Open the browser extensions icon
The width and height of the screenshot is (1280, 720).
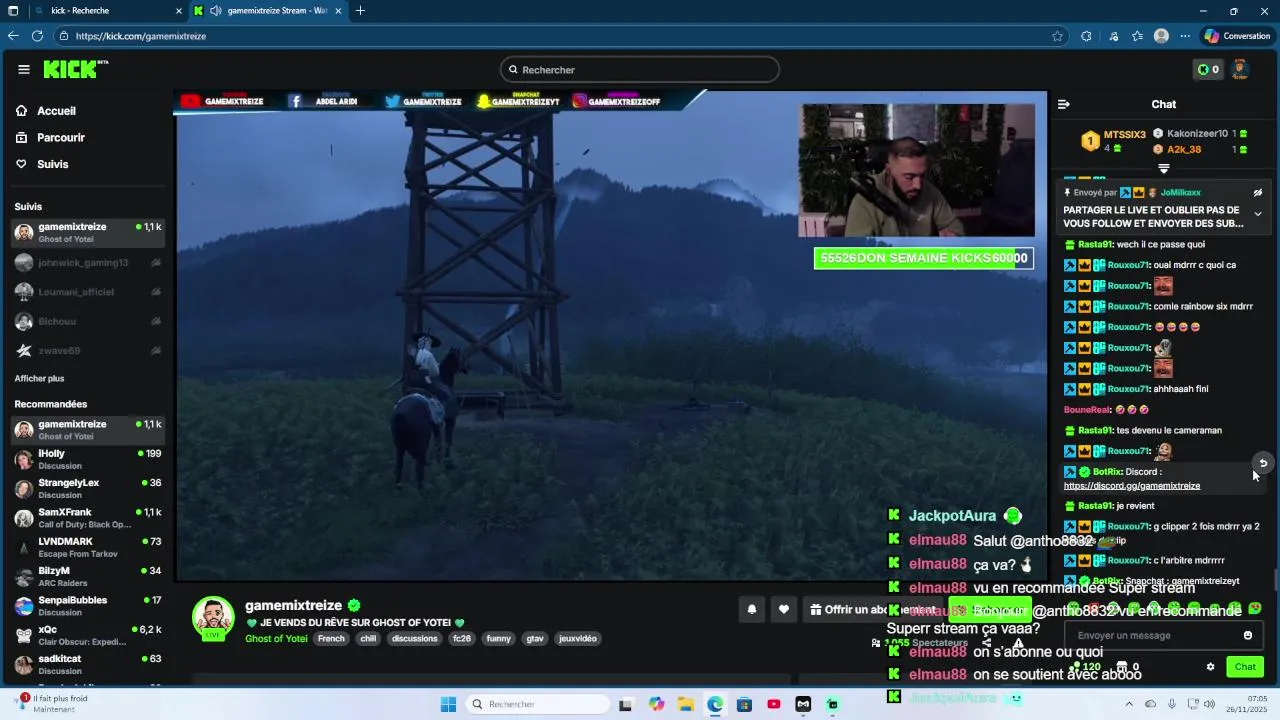point(1086,36)
